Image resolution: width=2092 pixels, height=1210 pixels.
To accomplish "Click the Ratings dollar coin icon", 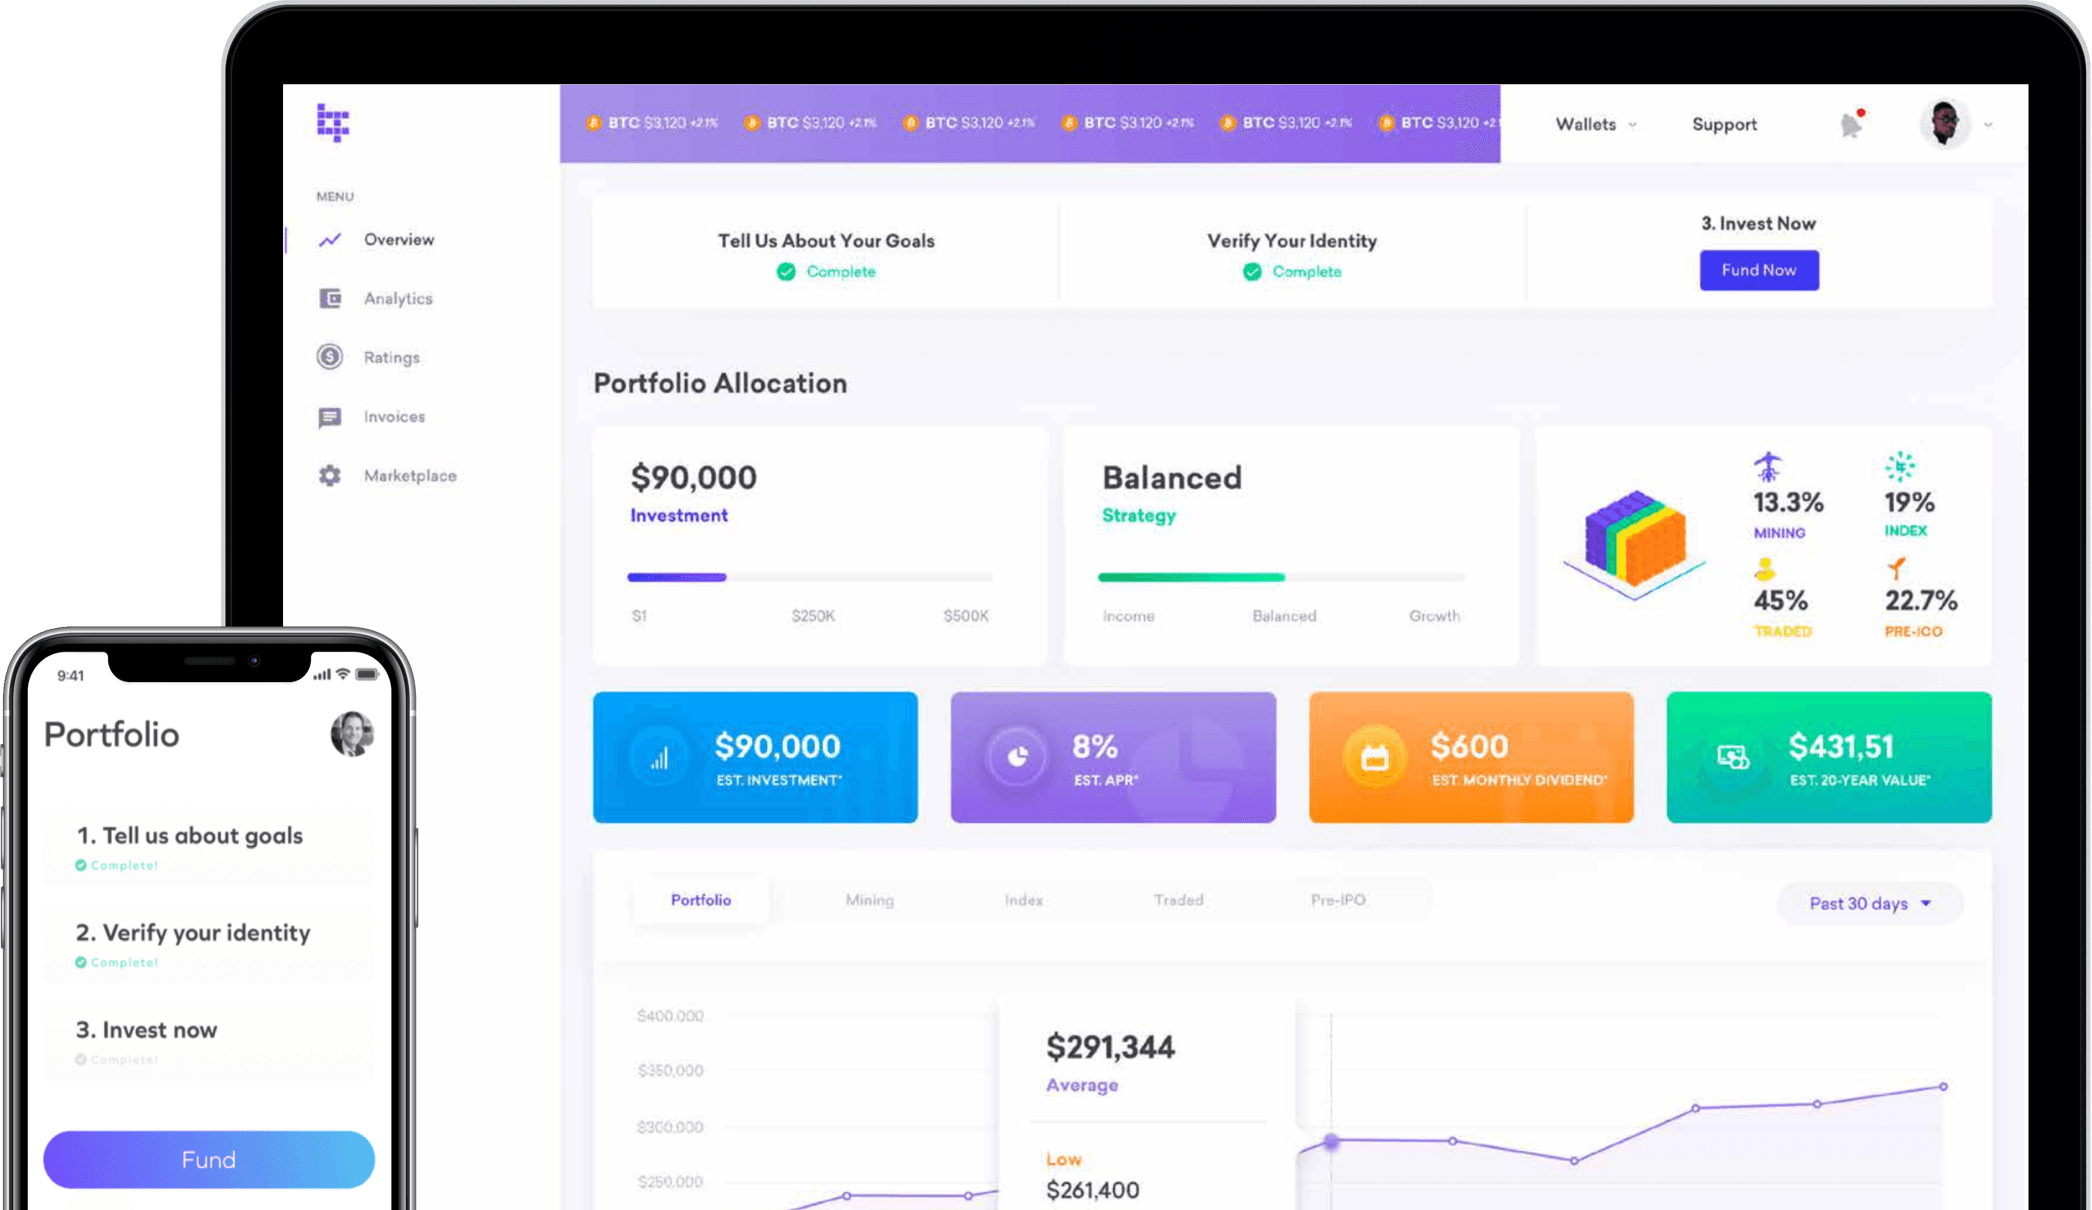I will [330, 357].
